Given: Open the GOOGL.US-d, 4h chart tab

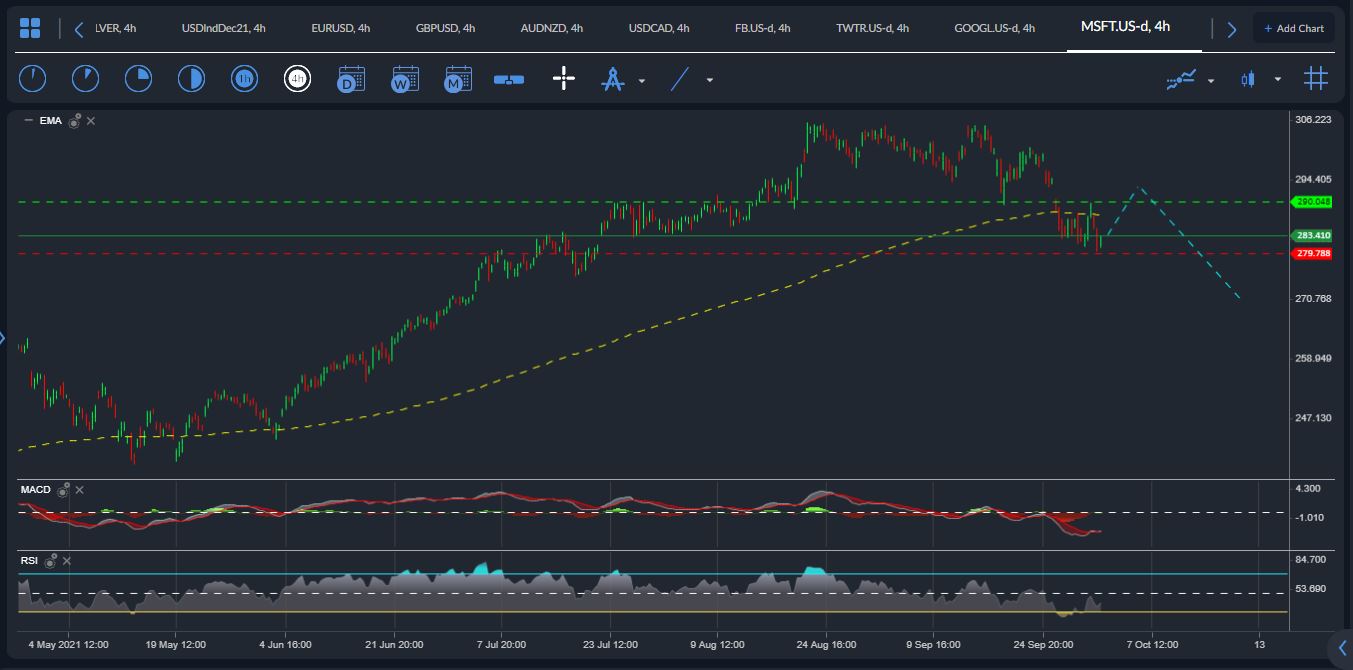Looking at the screenshot, I should click(994, 28).
